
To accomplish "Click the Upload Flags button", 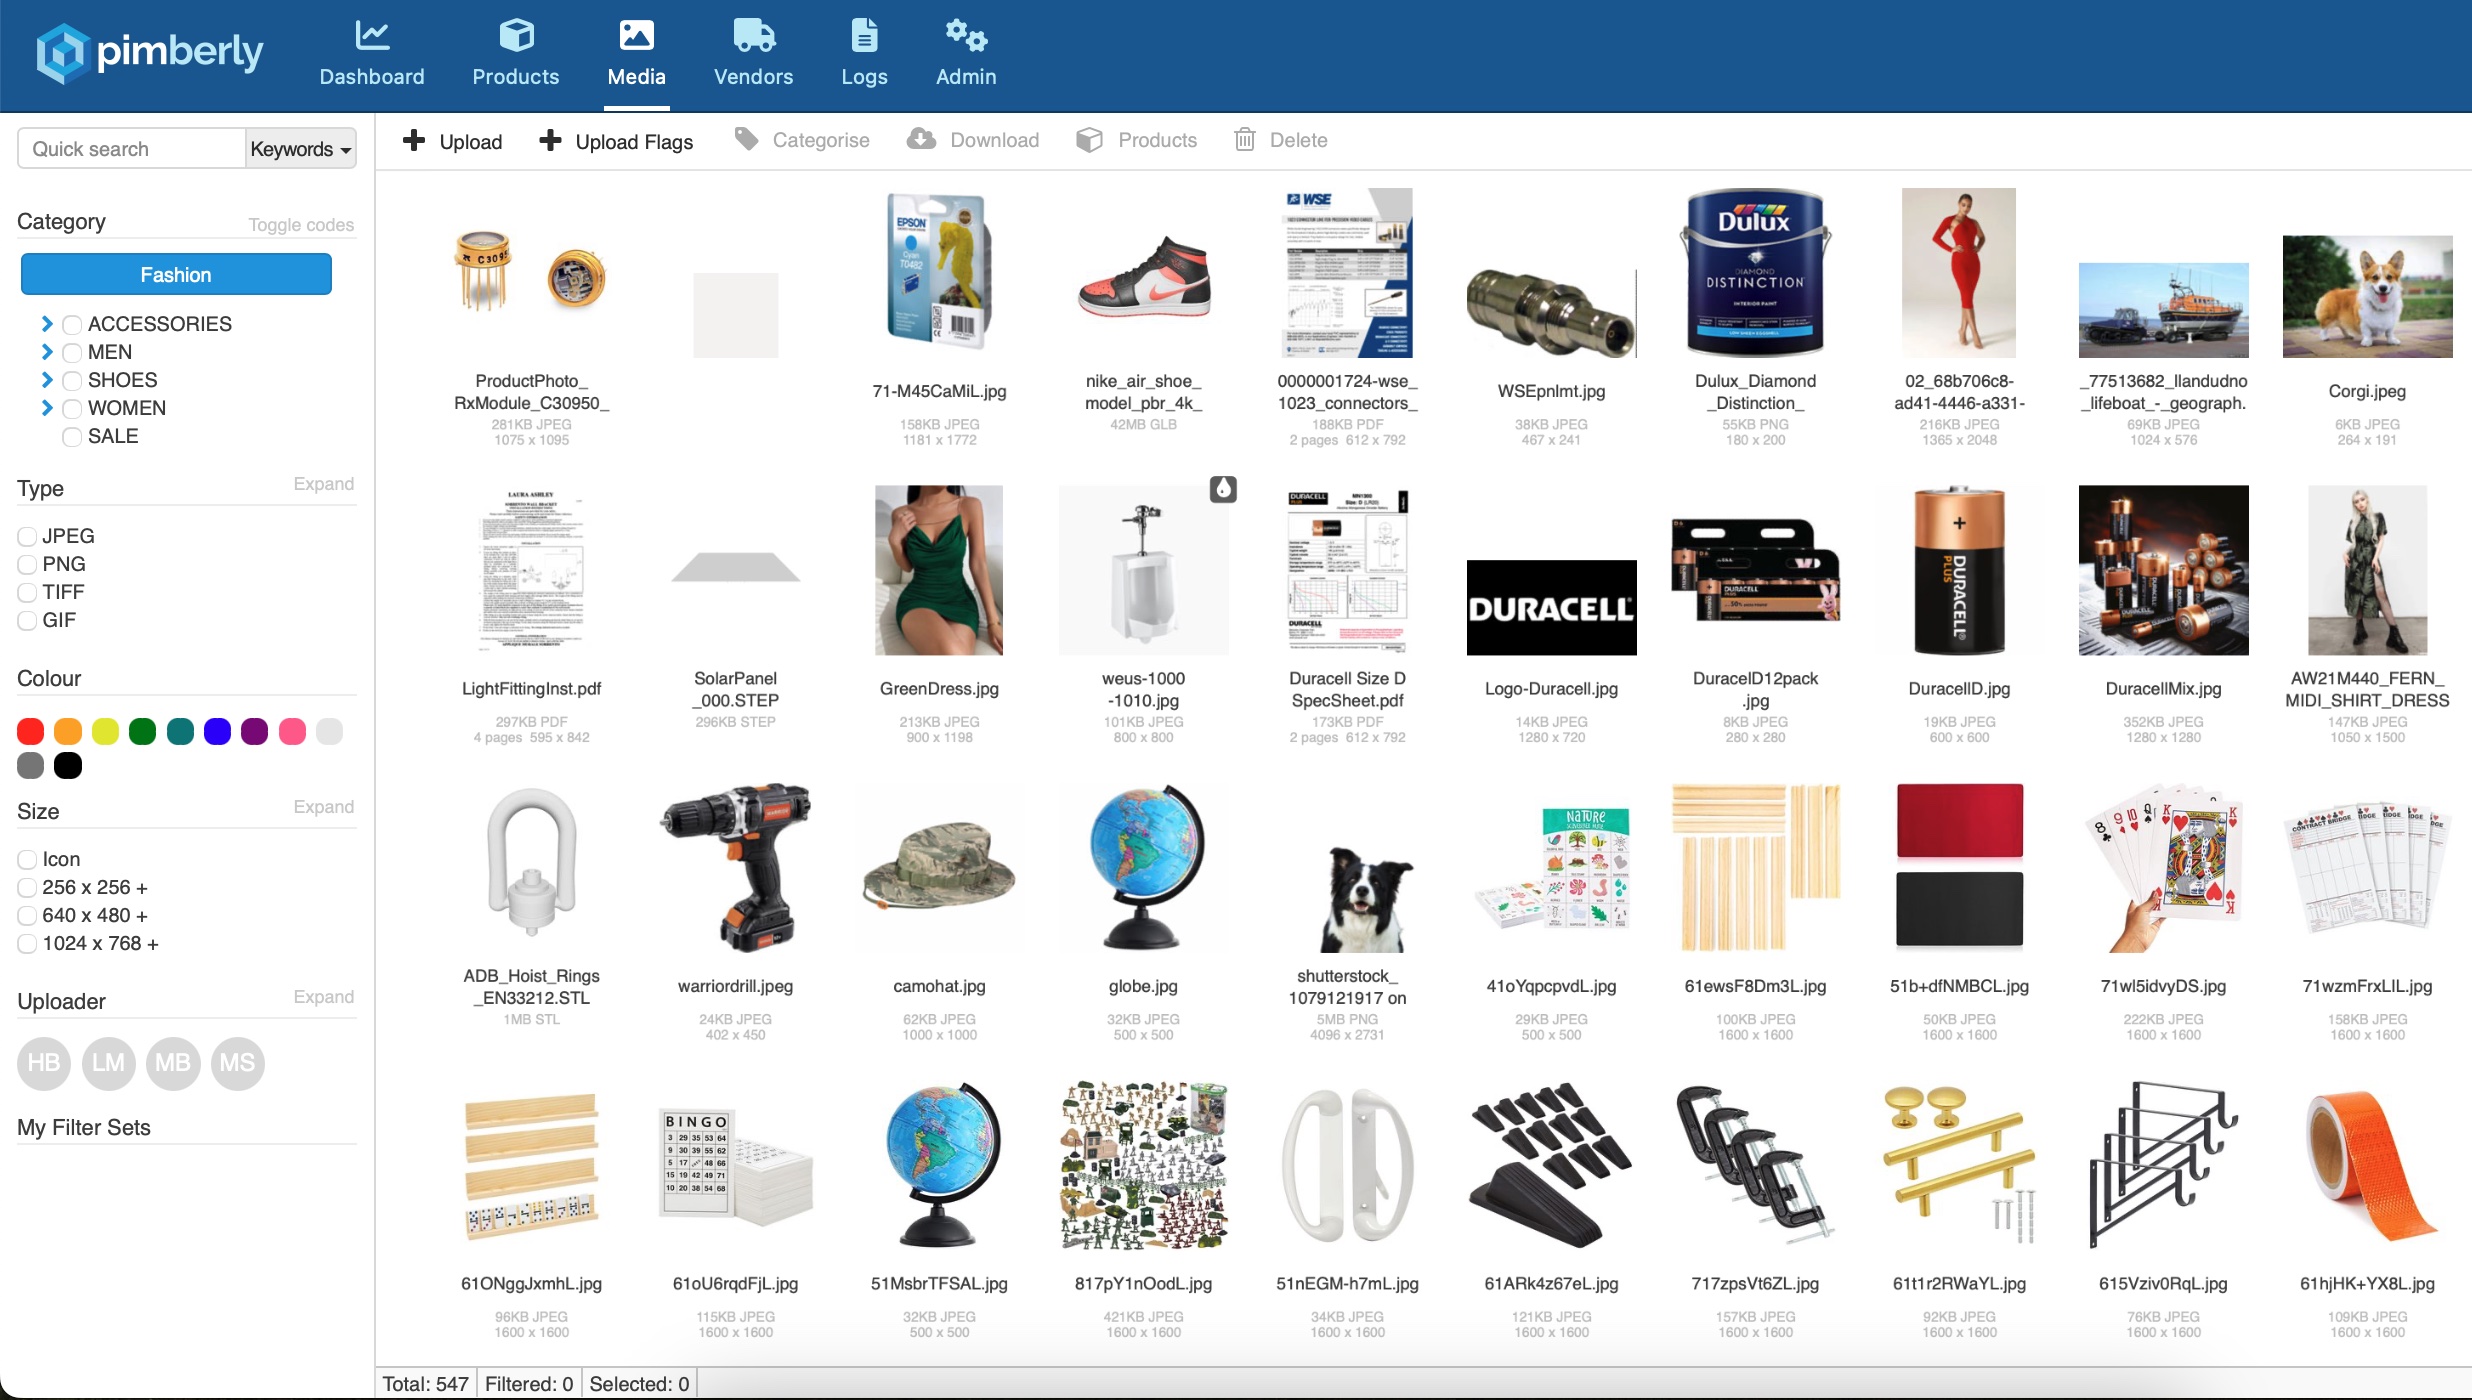I will coord(615,141).
